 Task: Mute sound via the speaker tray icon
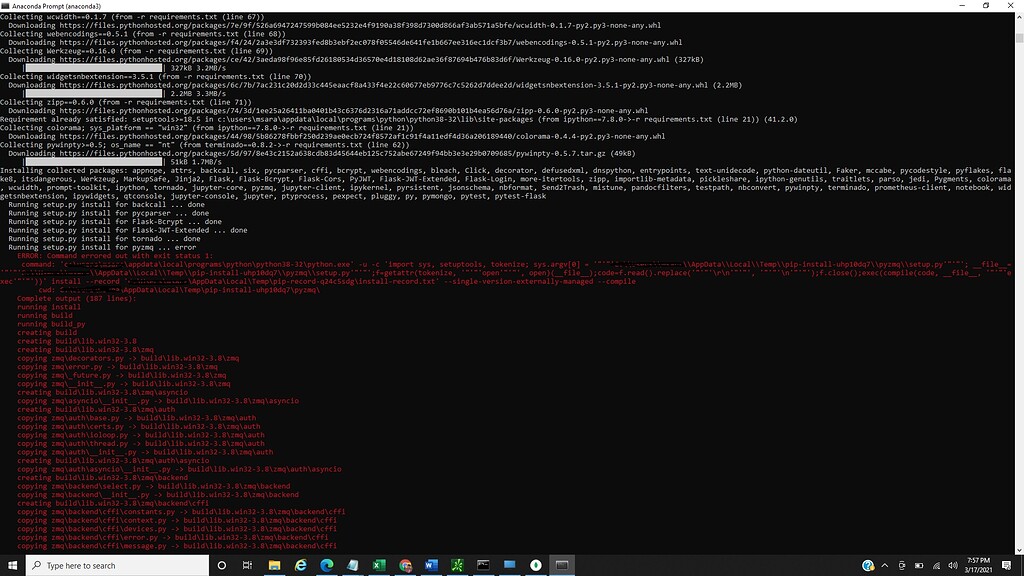[954, 565]
